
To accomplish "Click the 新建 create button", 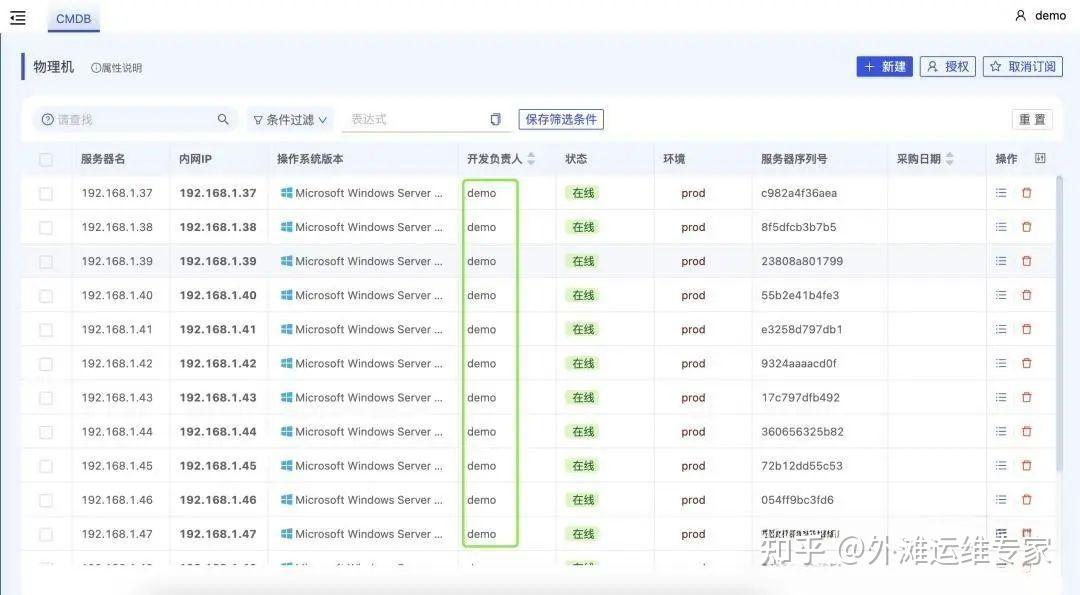I will coord(884,66).
